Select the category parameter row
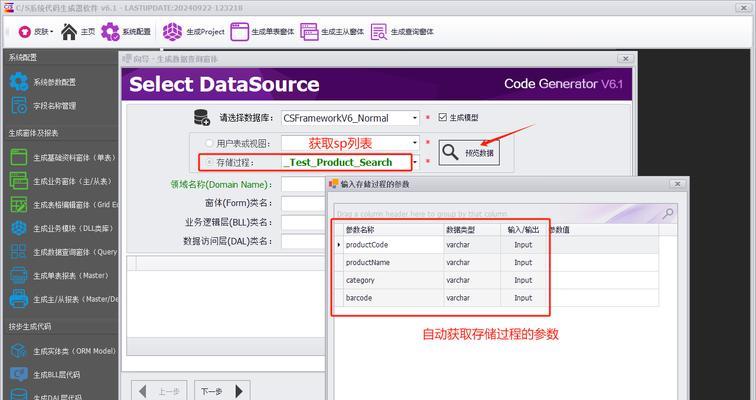The height and width of the screenshot is (400, 756). tap(497, 280)
